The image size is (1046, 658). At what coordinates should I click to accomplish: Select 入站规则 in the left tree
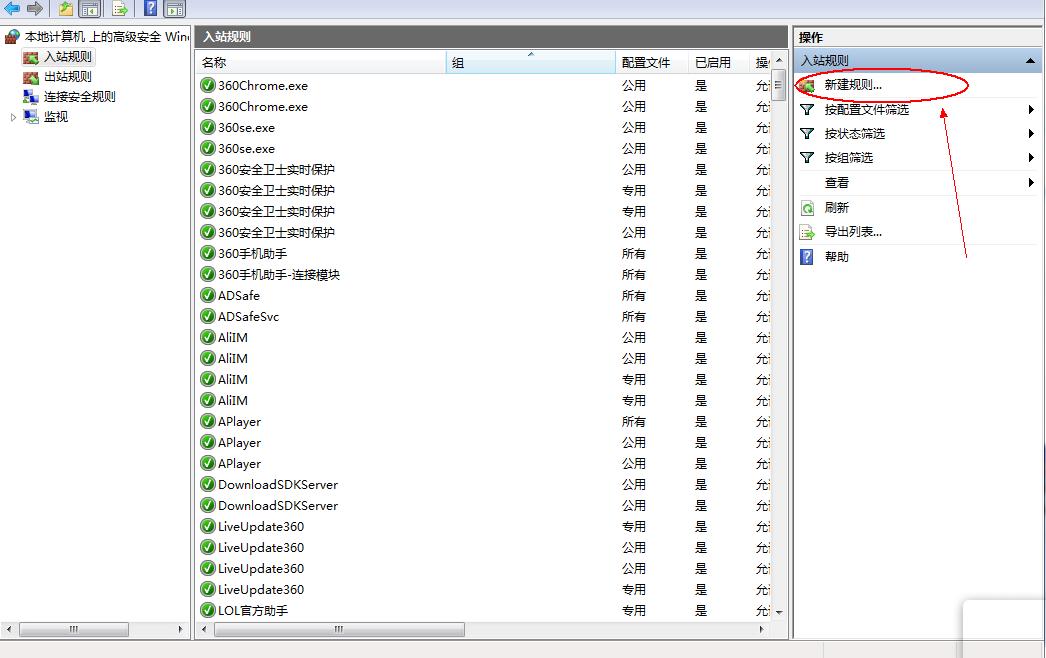tap(67, 57)
